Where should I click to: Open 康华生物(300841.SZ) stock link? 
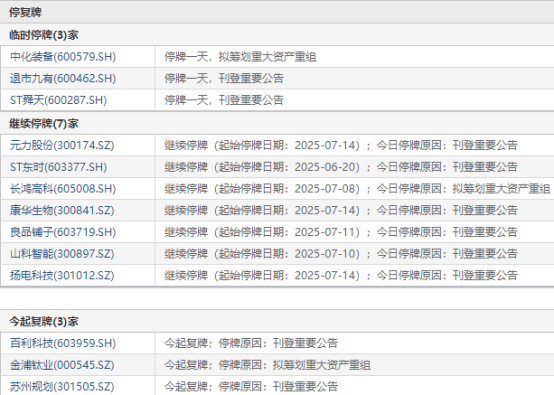(x=62, y=210)
